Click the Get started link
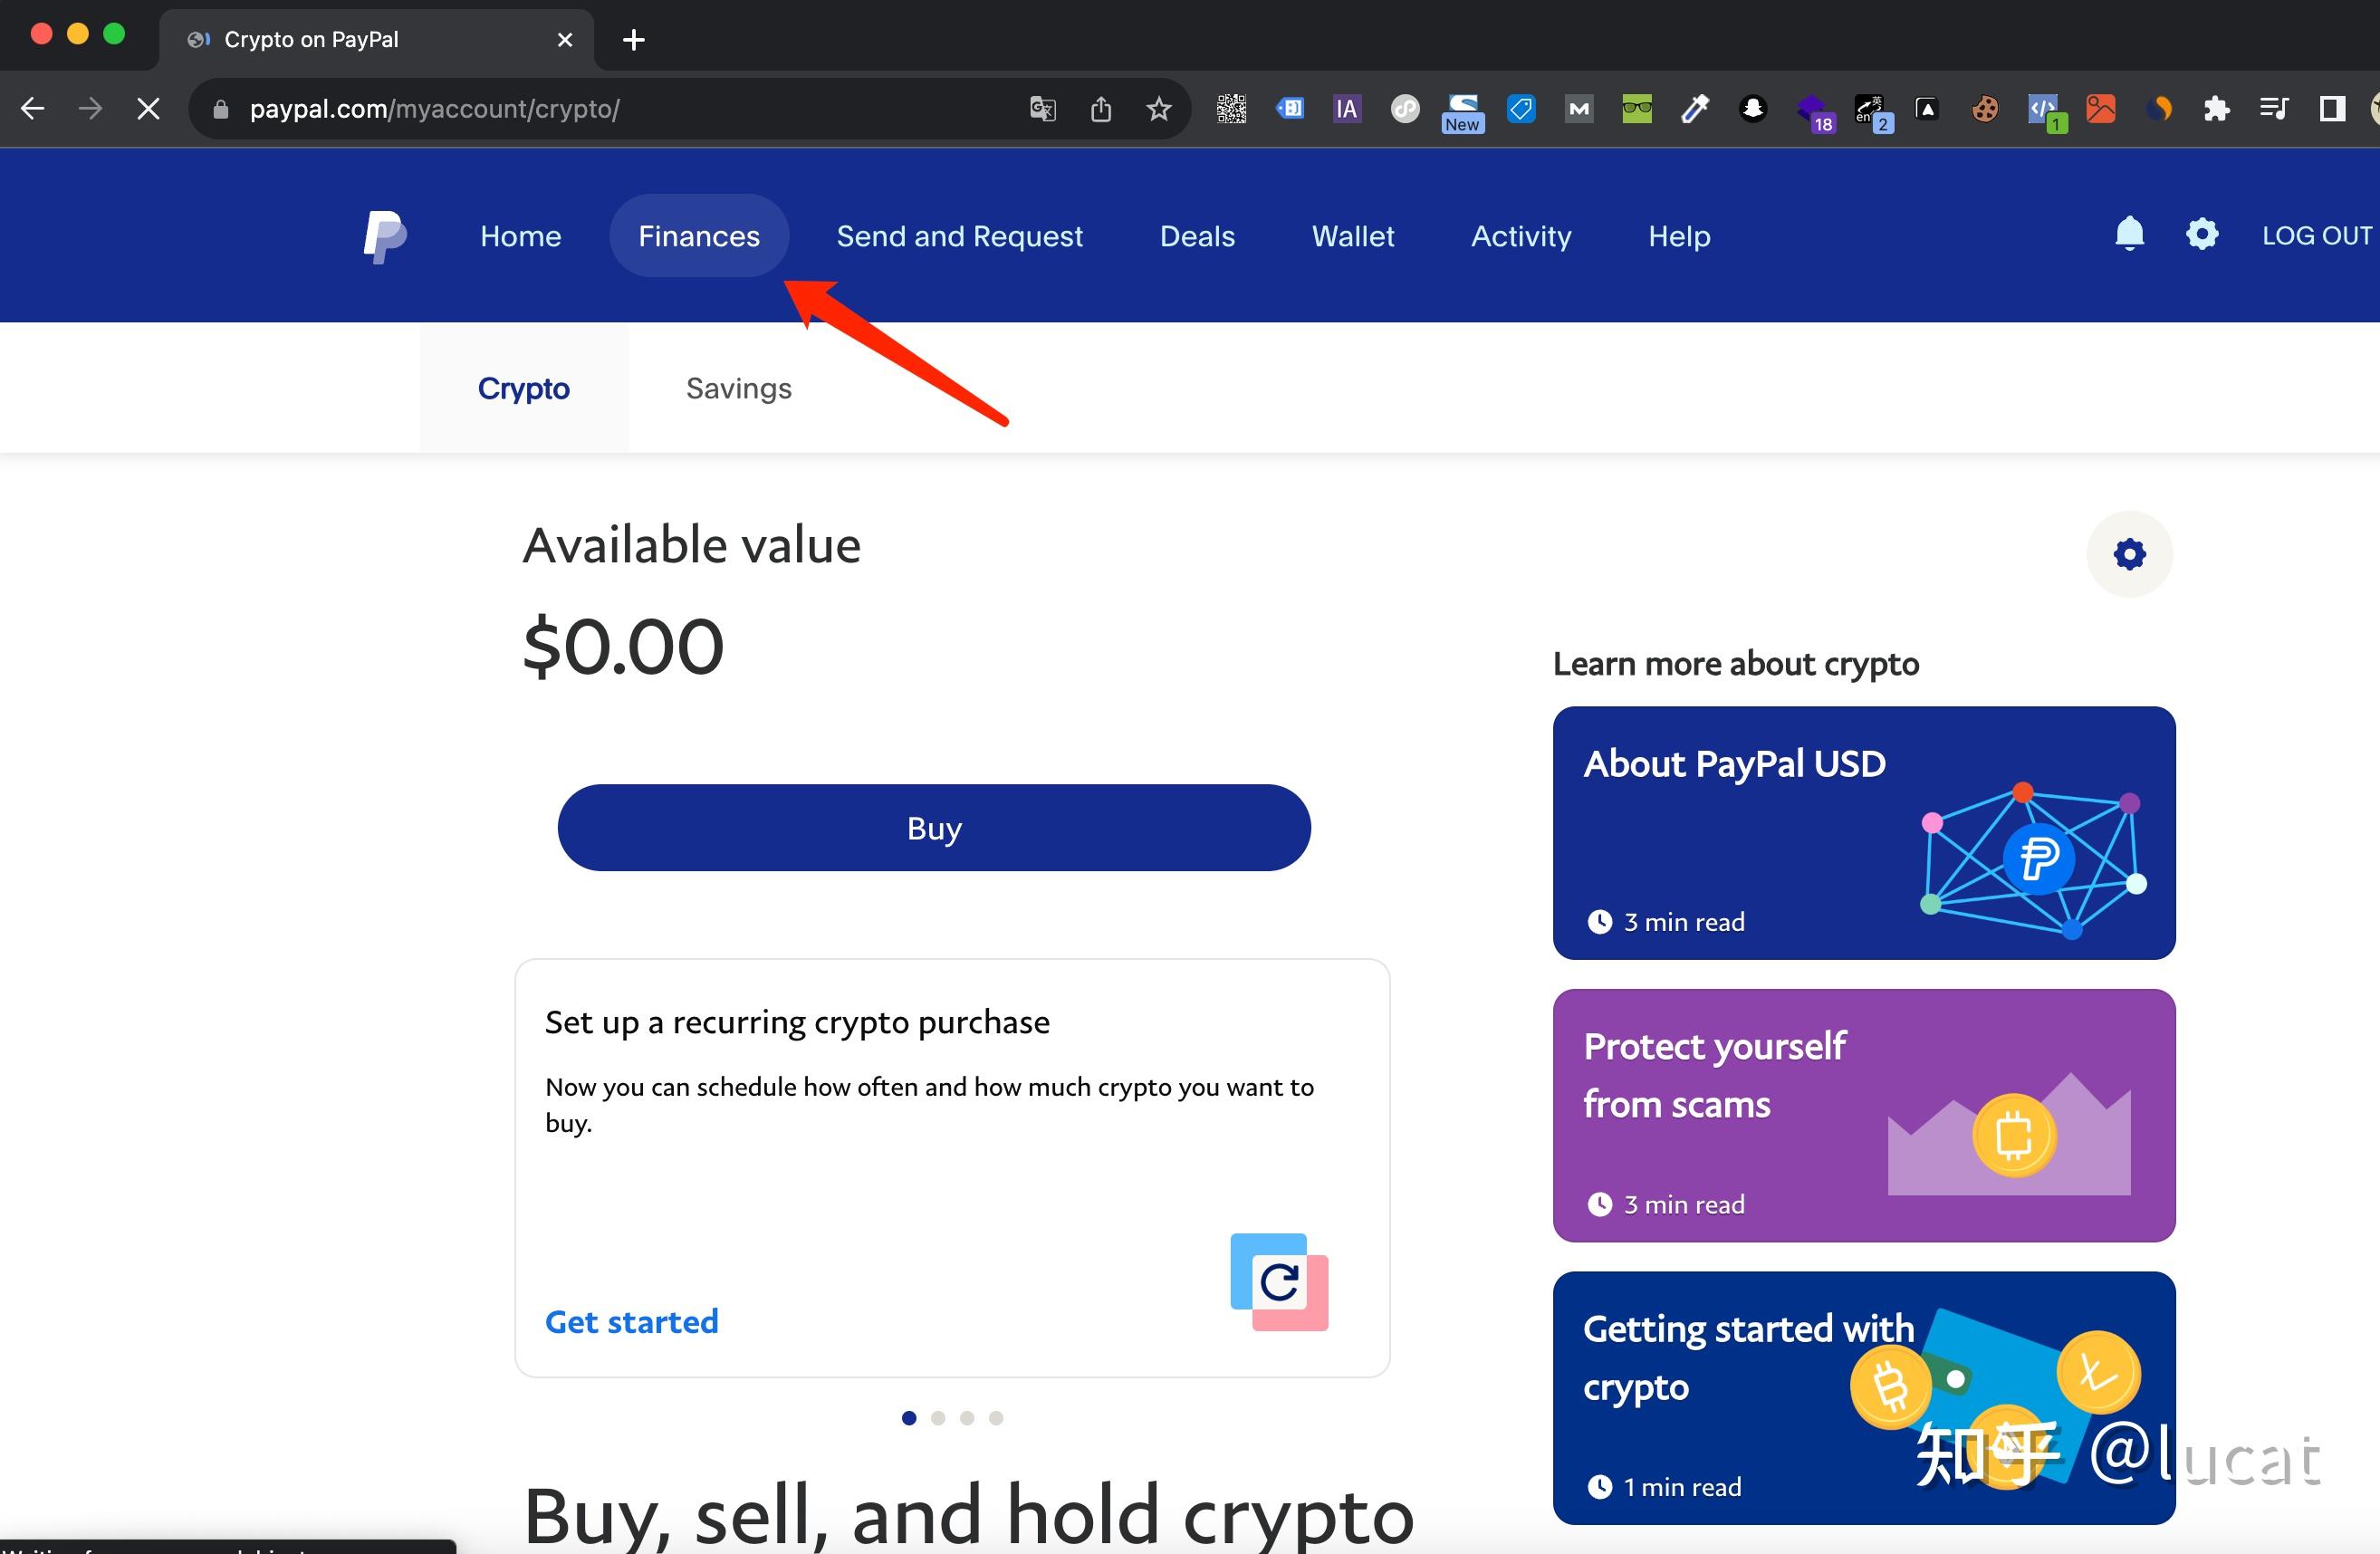Viewport: 2380px width, 1554px height. [x=633, y=1319]
